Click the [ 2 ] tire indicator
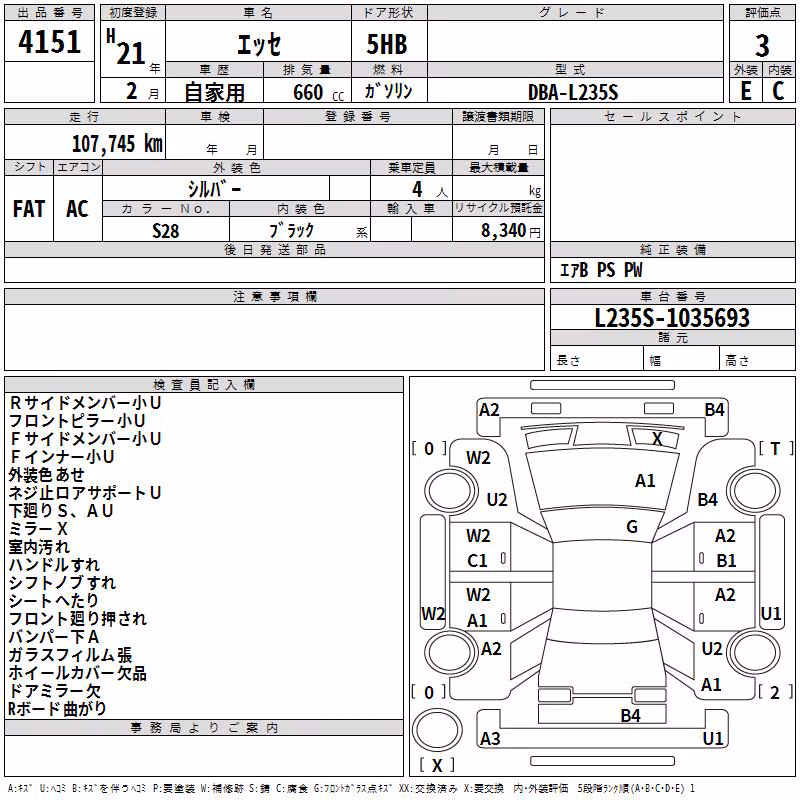Screen dimensions: 800x800 click(x=775, y=692)
